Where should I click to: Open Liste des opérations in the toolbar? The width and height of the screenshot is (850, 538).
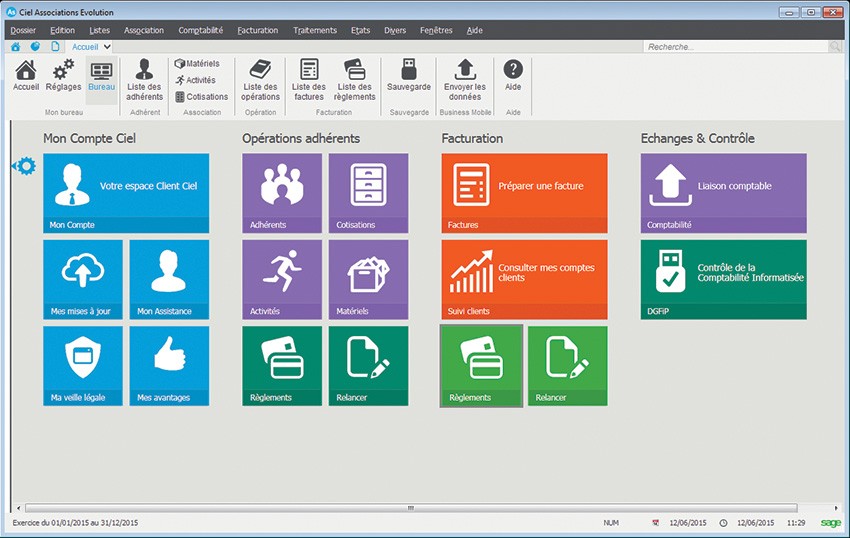coord(260,79)
